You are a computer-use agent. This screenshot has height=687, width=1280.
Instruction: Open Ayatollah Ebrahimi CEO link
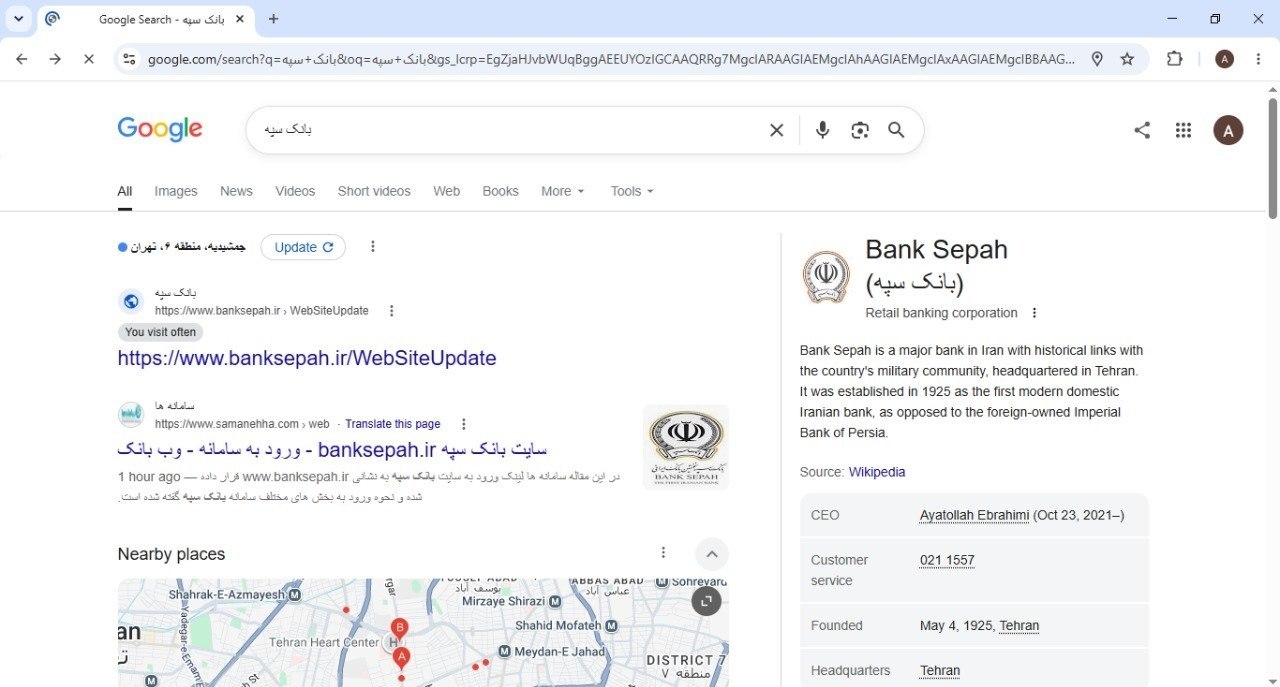click(974, 515)
